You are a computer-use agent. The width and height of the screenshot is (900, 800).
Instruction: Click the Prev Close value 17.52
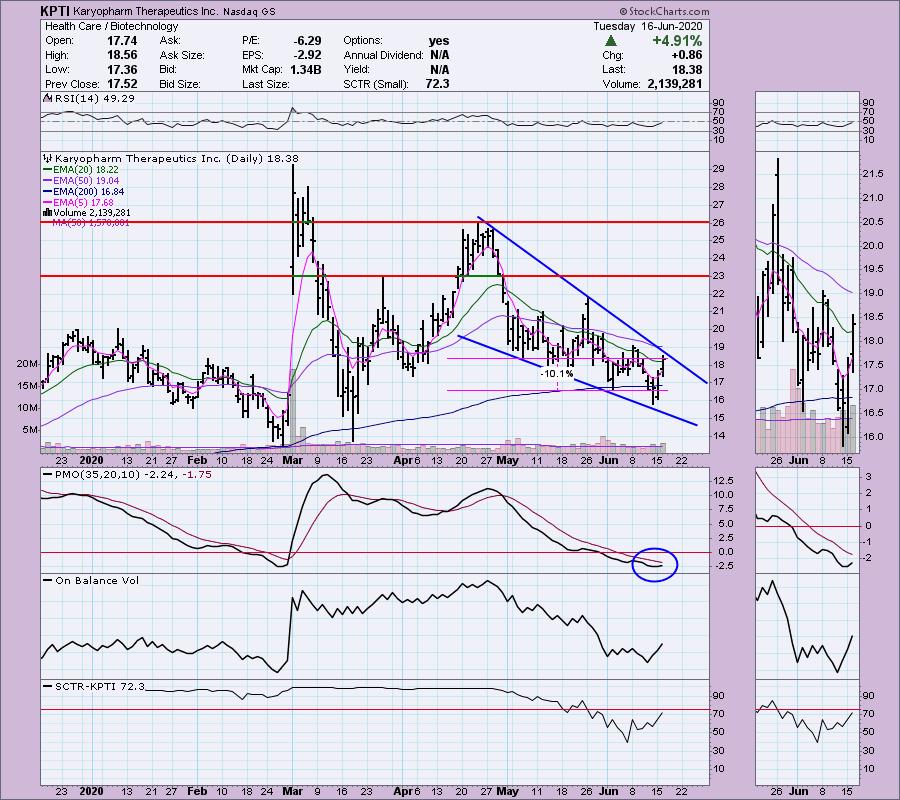(122, 84)
